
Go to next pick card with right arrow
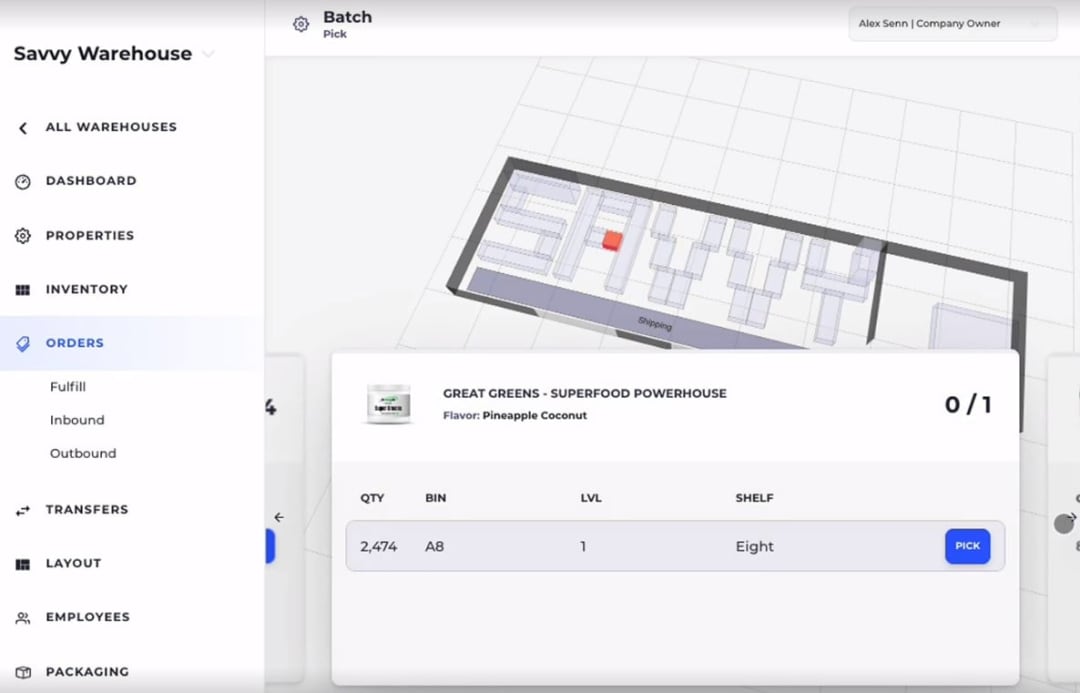[x=1071, y=517]
